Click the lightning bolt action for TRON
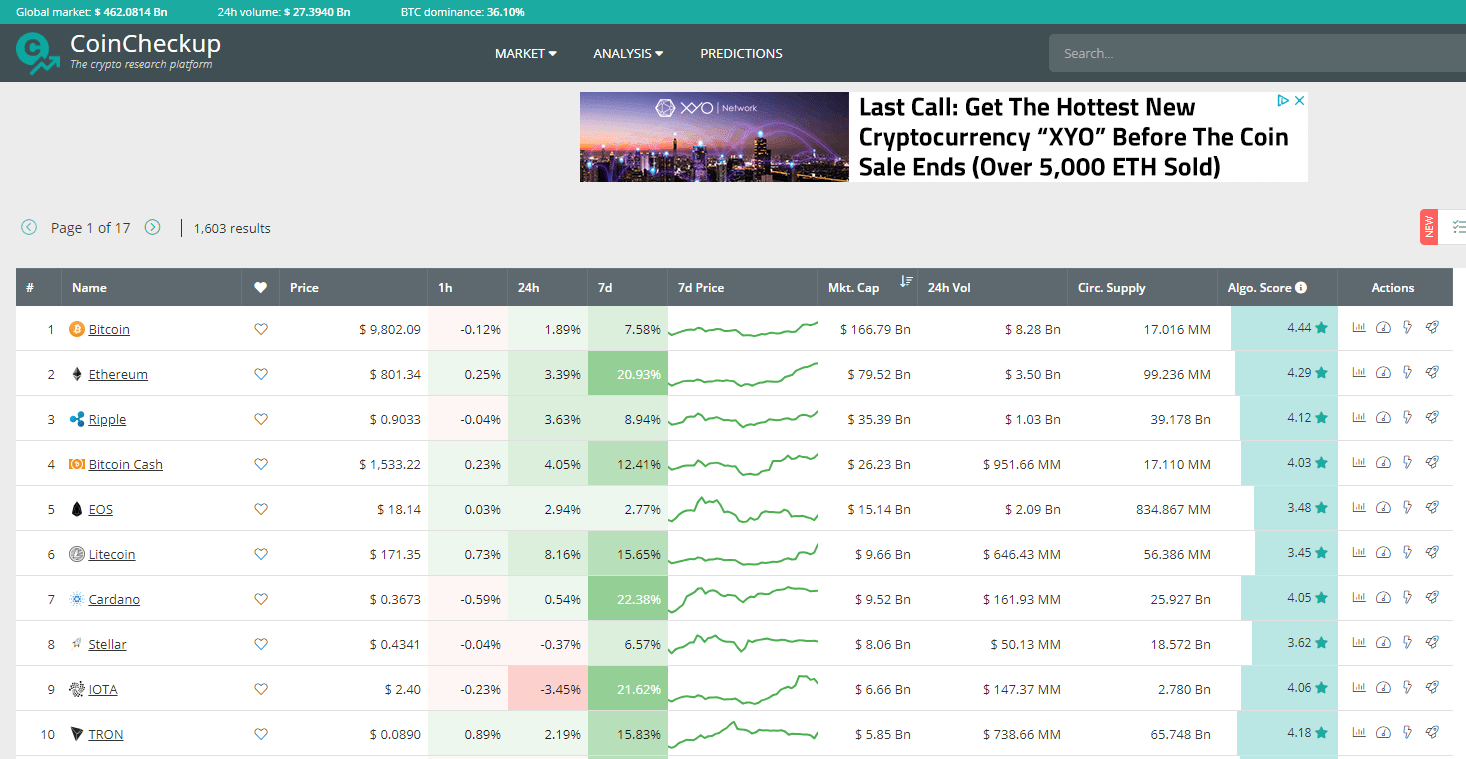Image resolution: width=1466 pixels, height=759 pixels. click(1408, 732)
